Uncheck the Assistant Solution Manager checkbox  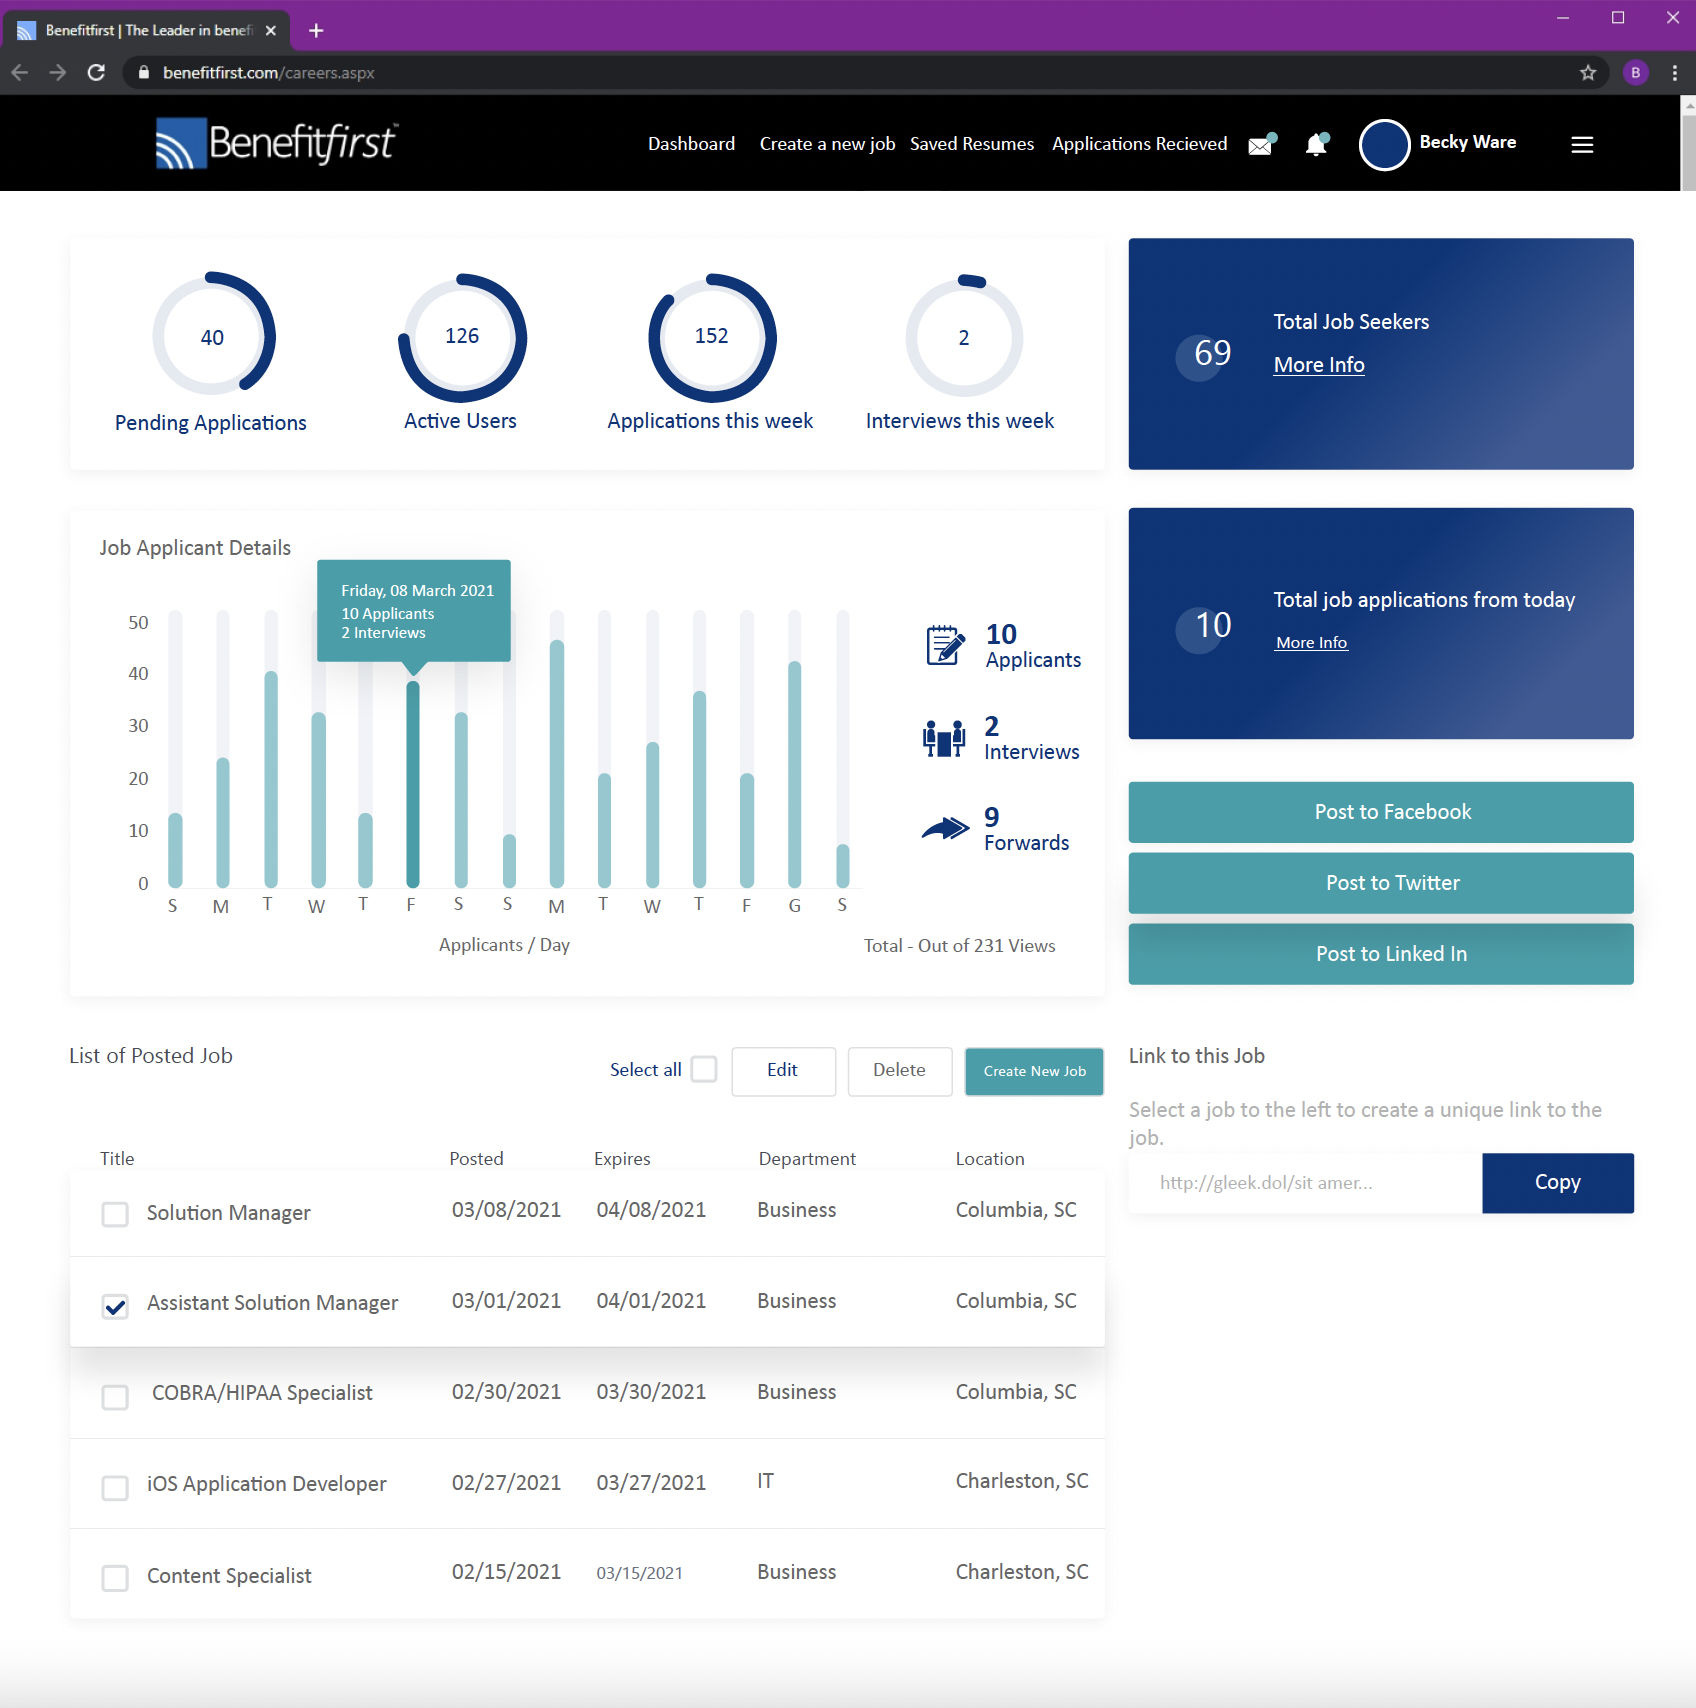116,1306
